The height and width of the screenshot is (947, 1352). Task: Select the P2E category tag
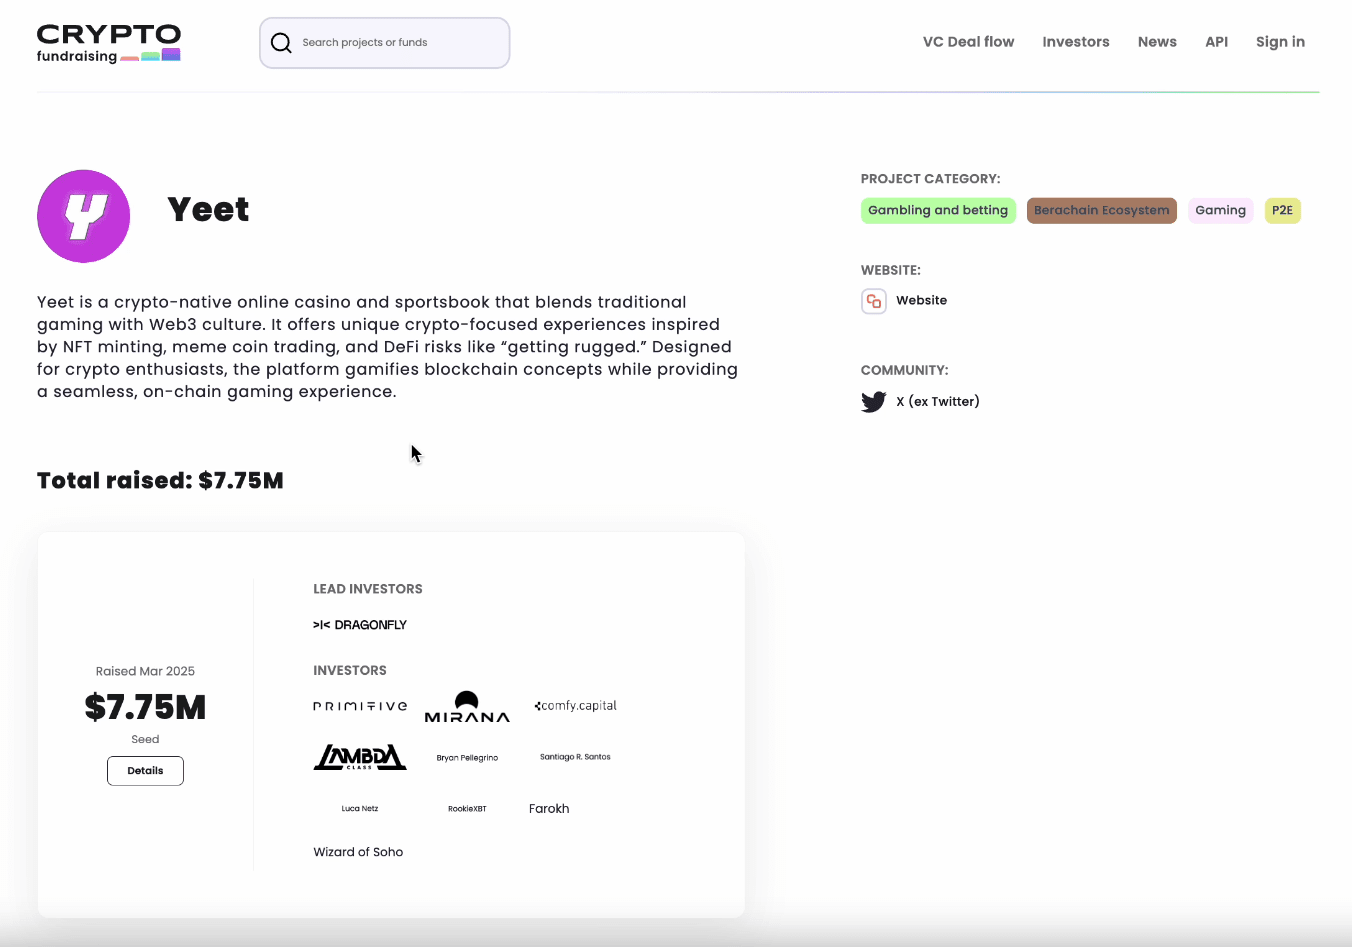tap(1283, 210)
